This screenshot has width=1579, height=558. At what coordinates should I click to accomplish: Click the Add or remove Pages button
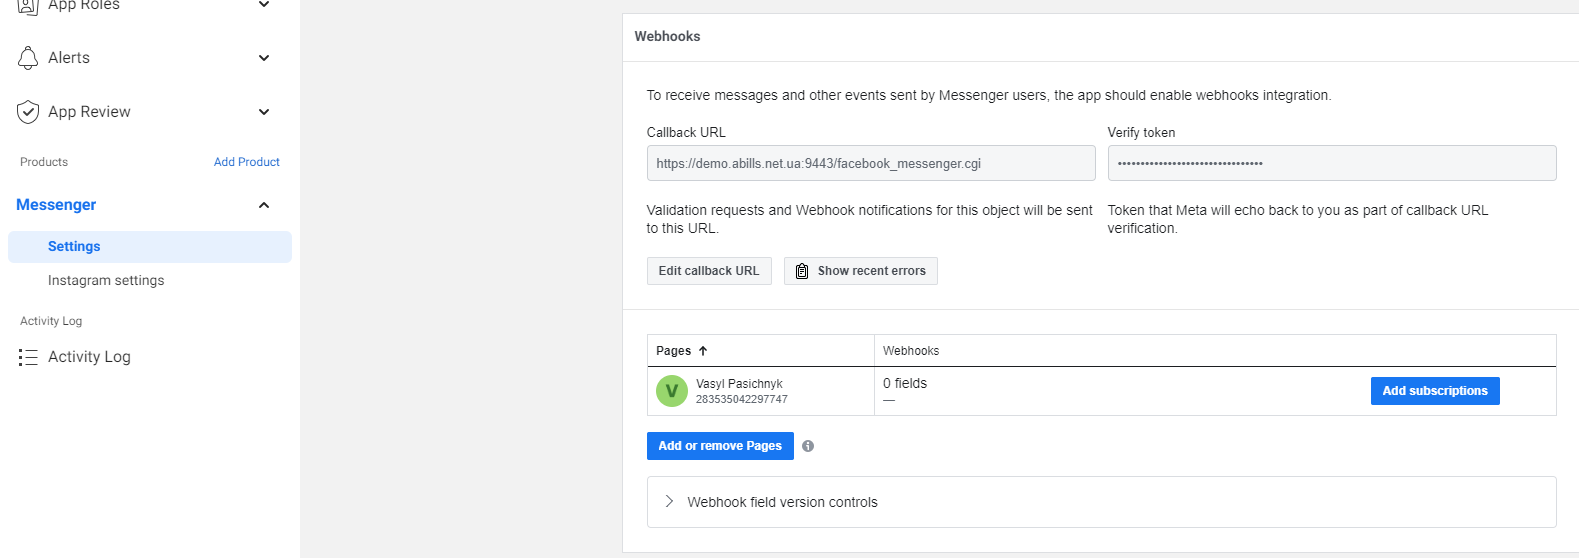[720, 446]
